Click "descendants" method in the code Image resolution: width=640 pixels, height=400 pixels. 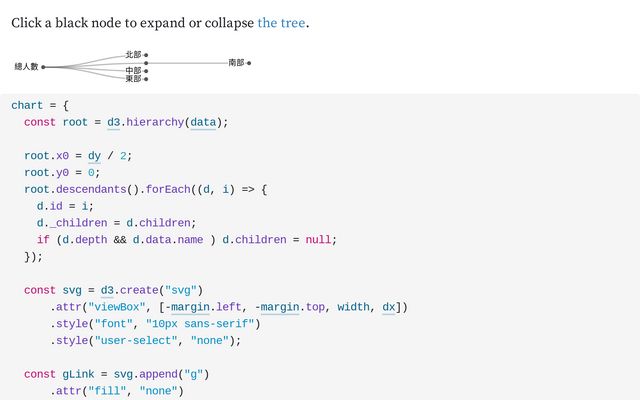(x=91, y=189)
